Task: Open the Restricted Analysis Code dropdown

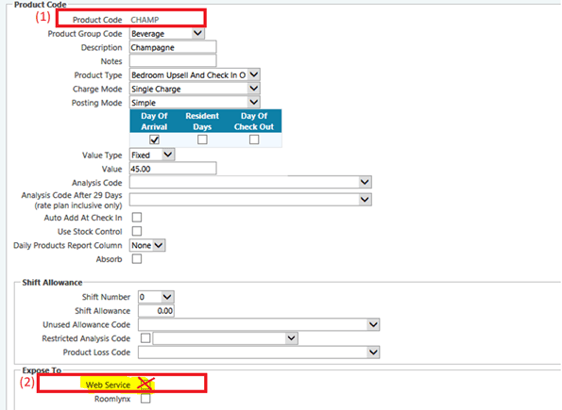Action: pos(225,338)
